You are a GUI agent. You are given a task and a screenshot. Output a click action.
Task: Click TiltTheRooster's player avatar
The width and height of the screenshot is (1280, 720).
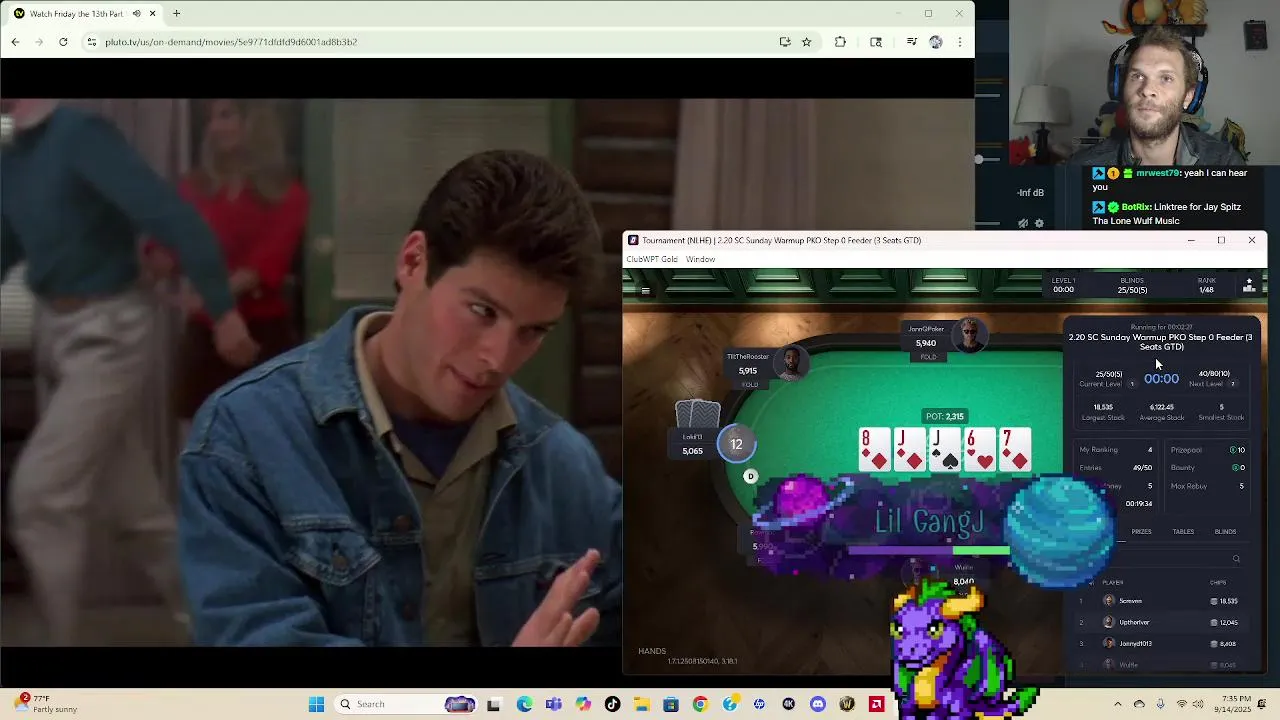coord(791,363)
